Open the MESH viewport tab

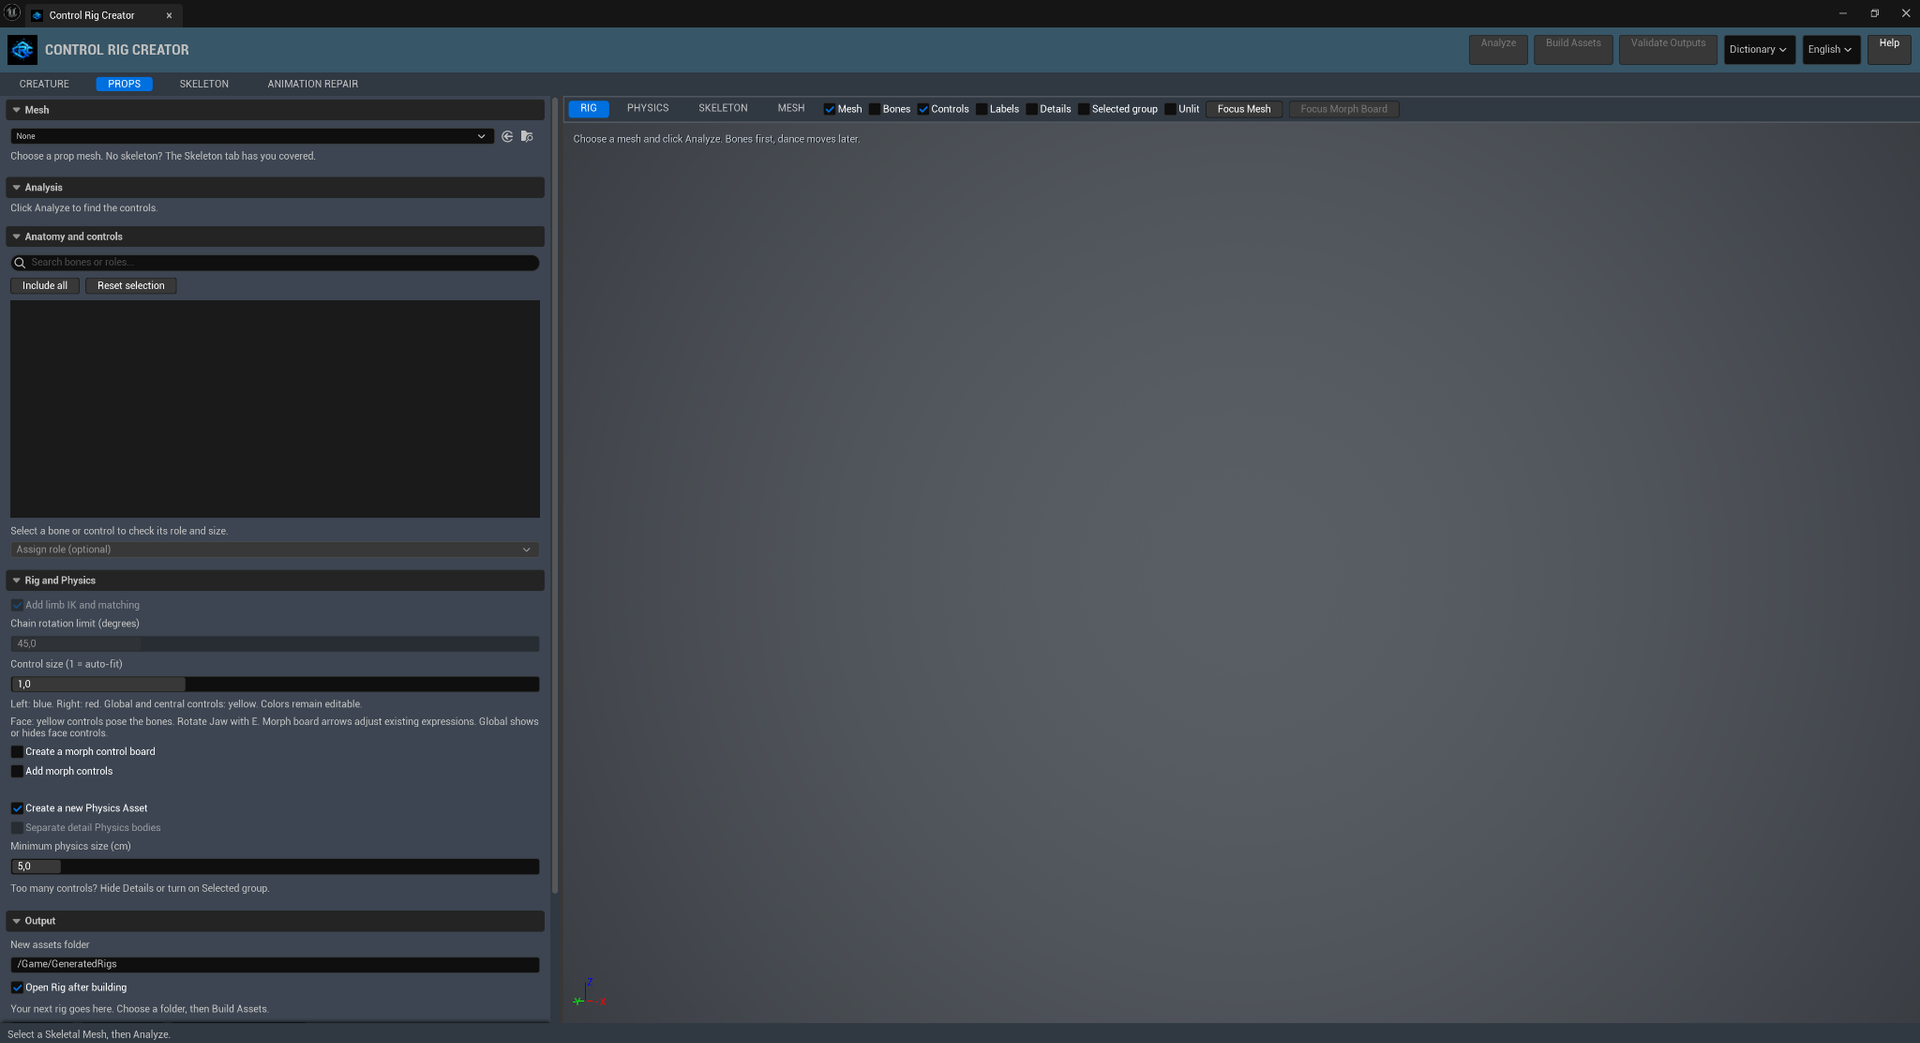(x=791, y=108)
